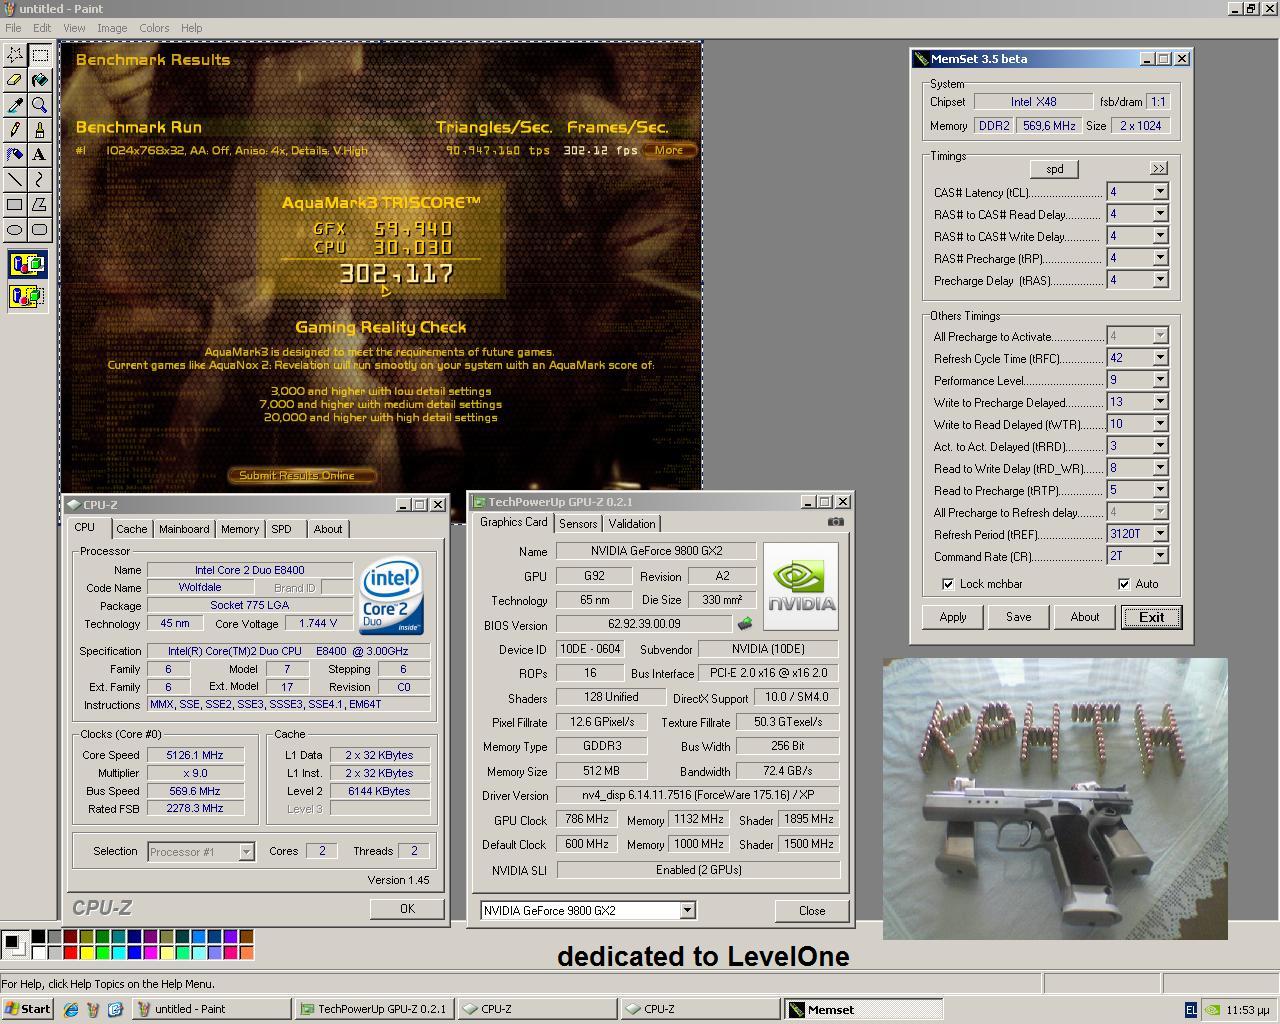This screenshot has width=1280, height=1024.
Task: Open the RAS# Precharge (tRP) dropdown
Action: (x=1160, y=258)
